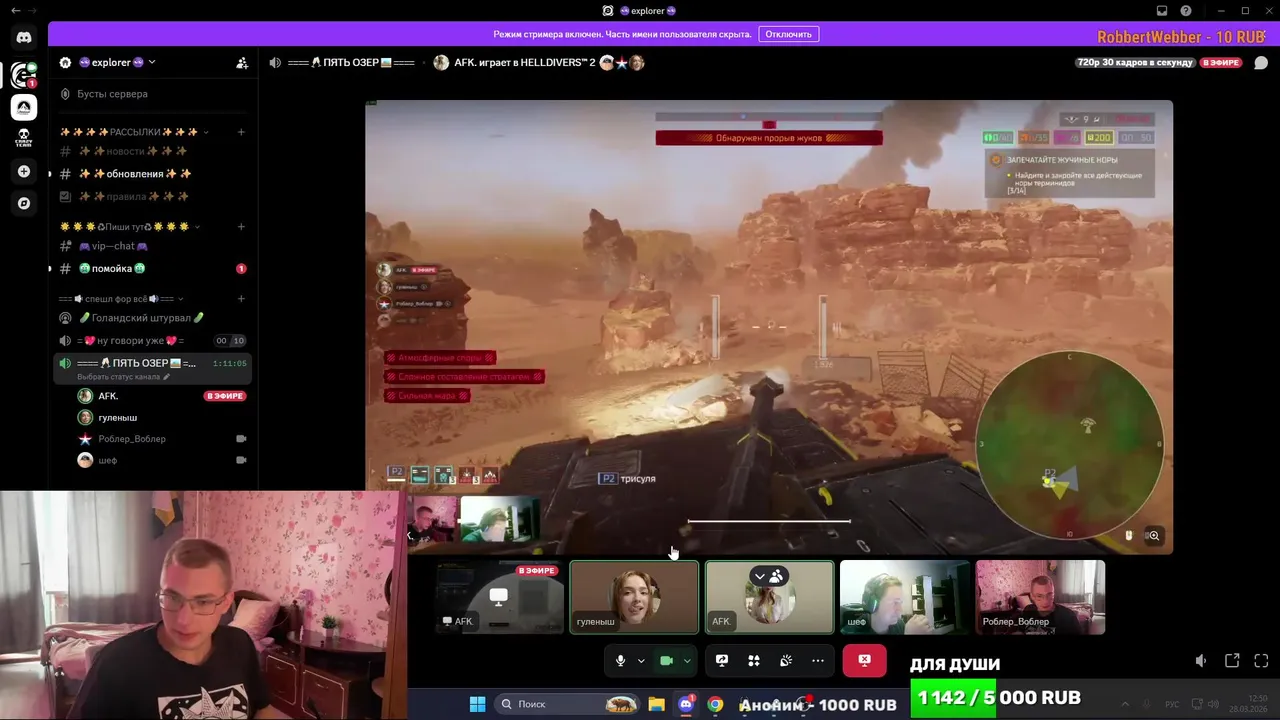
Task: Select user Роблер_Воблер in the voice channel list
Action: click(x=162, y=439)
